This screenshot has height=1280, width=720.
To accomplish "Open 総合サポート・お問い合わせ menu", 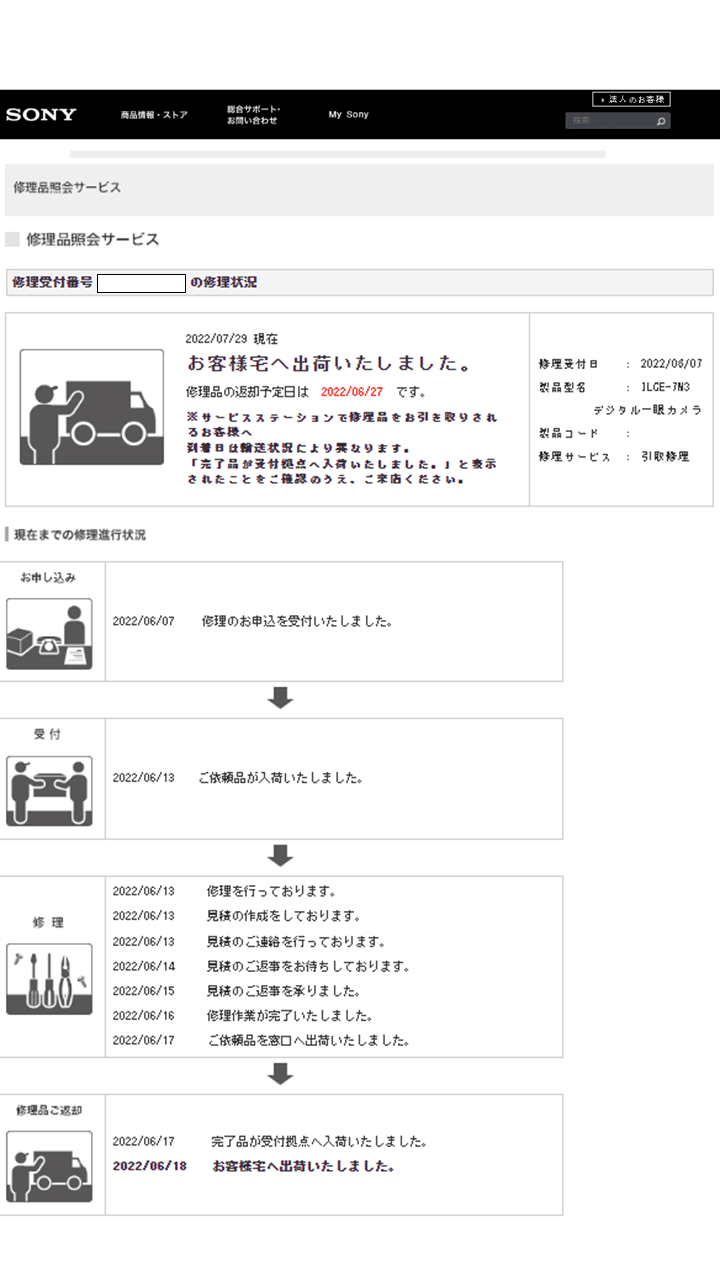I will (253, 115).
